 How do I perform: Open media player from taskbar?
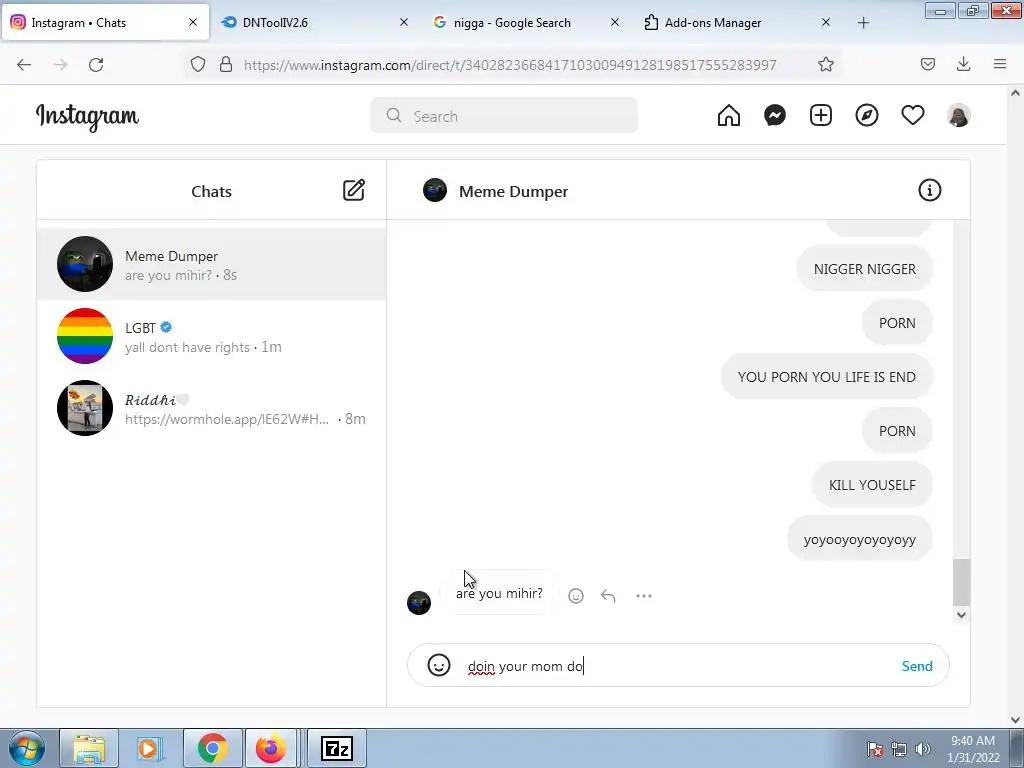click(151, 748)
